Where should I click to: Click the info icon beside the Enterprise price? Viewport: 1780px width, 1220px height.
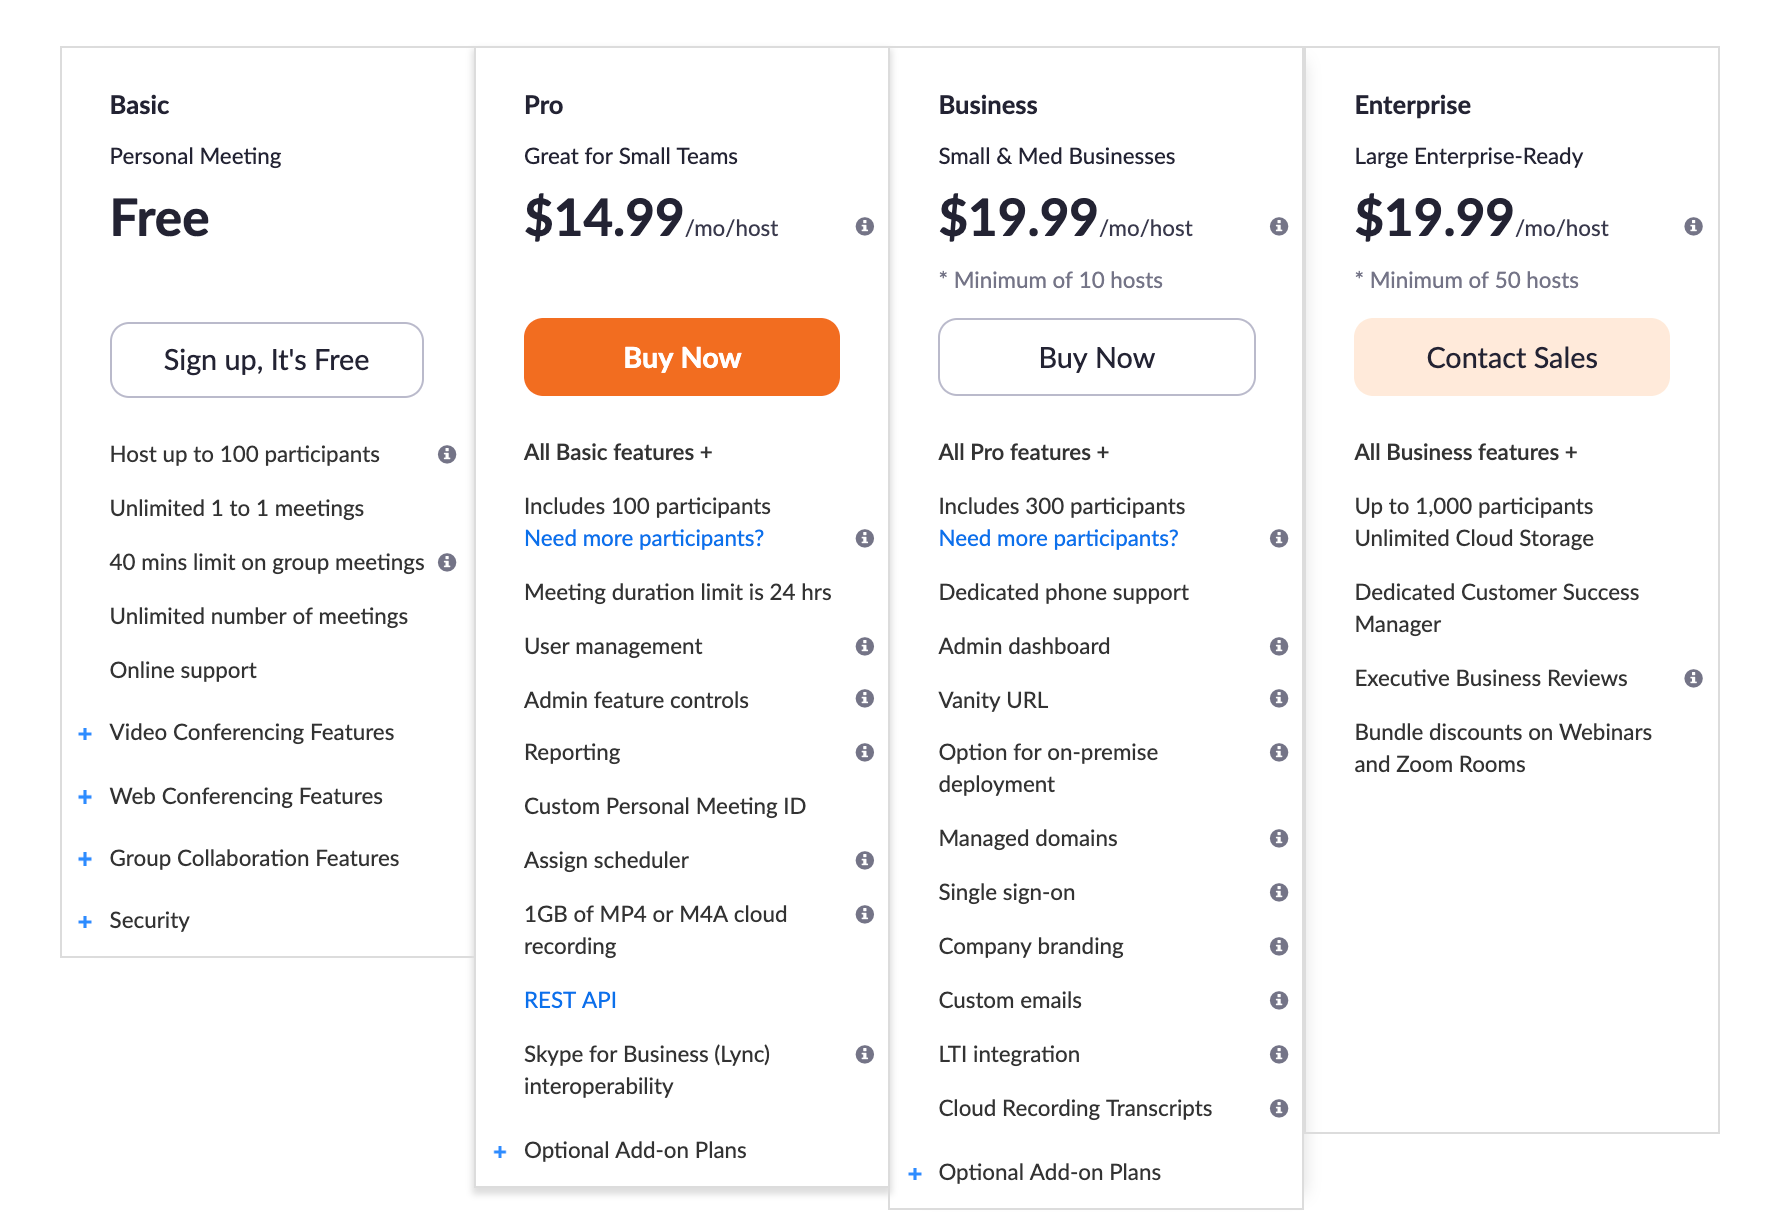point(1694,226)
